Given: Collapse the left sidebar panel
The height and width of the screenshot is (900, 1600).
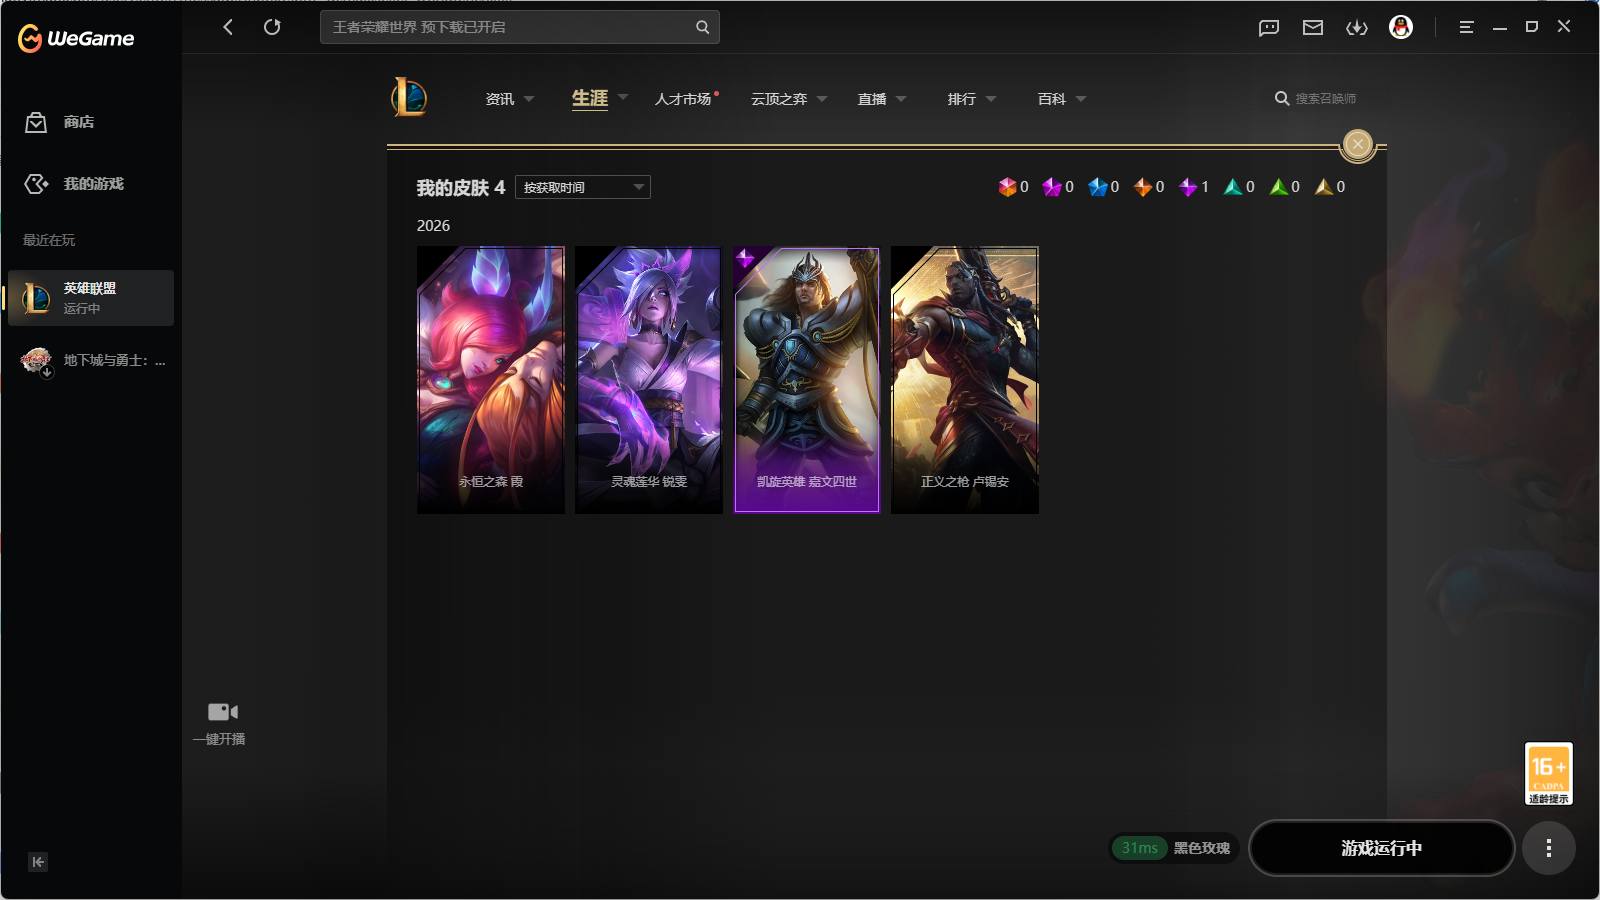Looking at the screenshot, I should coord(38,862).
